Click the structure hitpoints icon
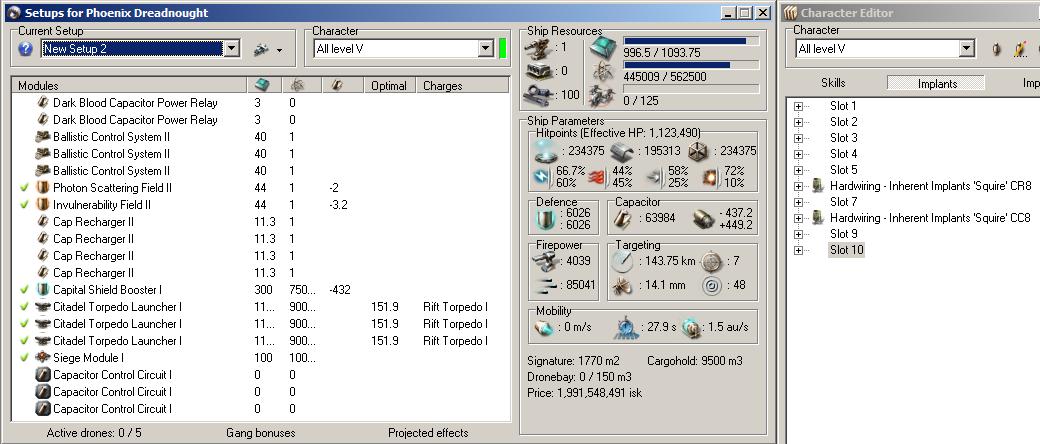The image size is (1040, 444). 698,151
